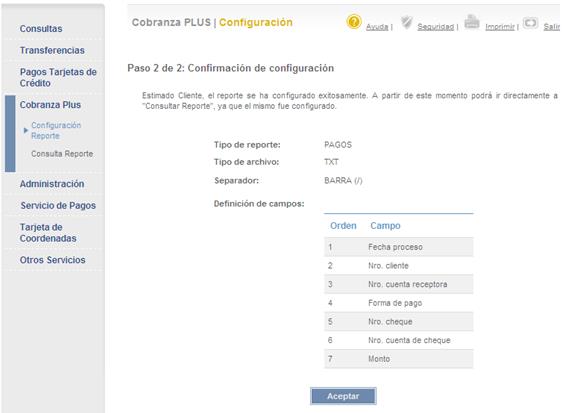
Task: Click the Imprimir link
Action: point(500,27)
